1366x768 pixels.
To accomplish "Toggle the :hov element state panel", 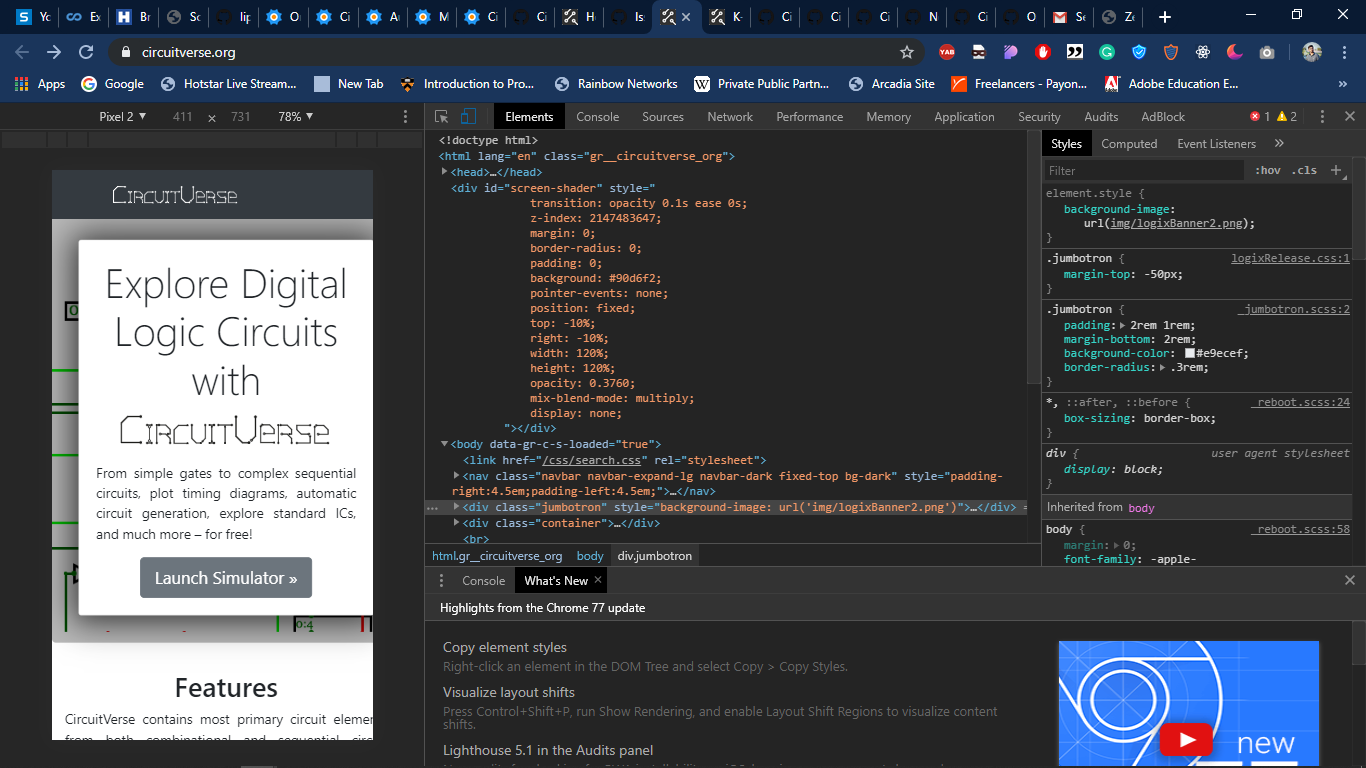I will click(x=1268, y=170).
